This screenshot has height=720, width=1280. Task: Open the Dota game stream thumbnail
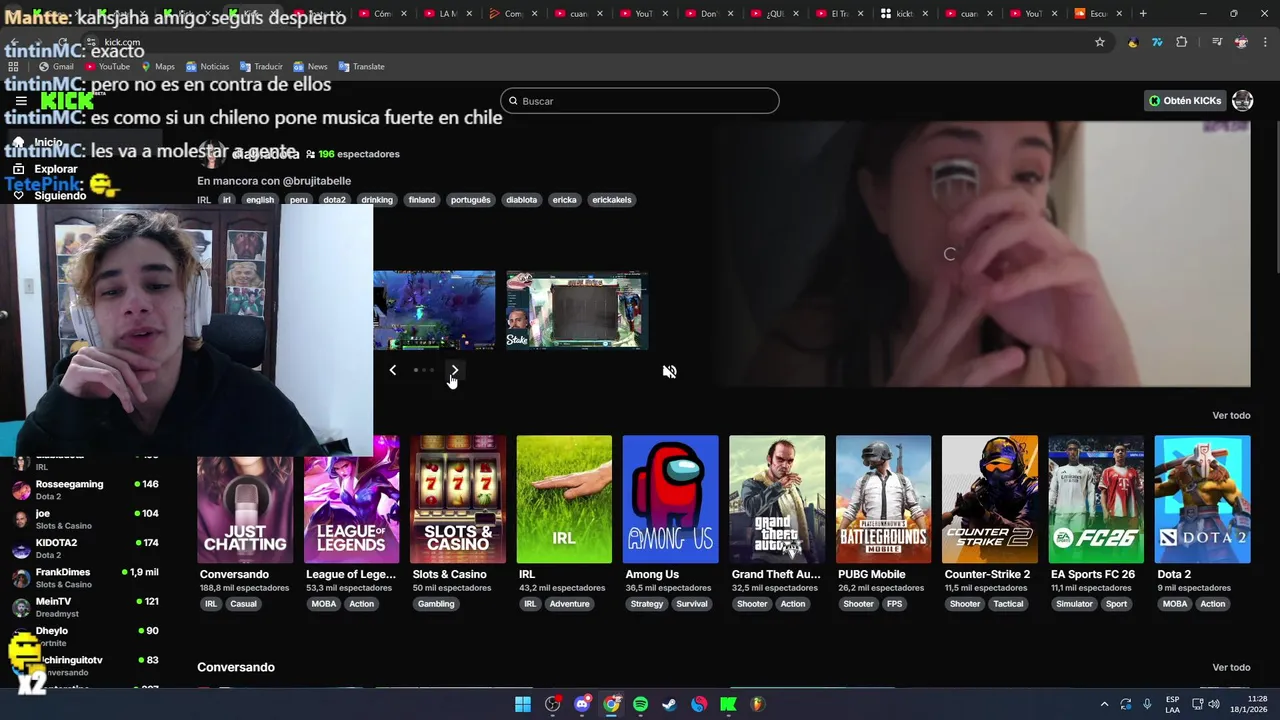tap(434, 310)
